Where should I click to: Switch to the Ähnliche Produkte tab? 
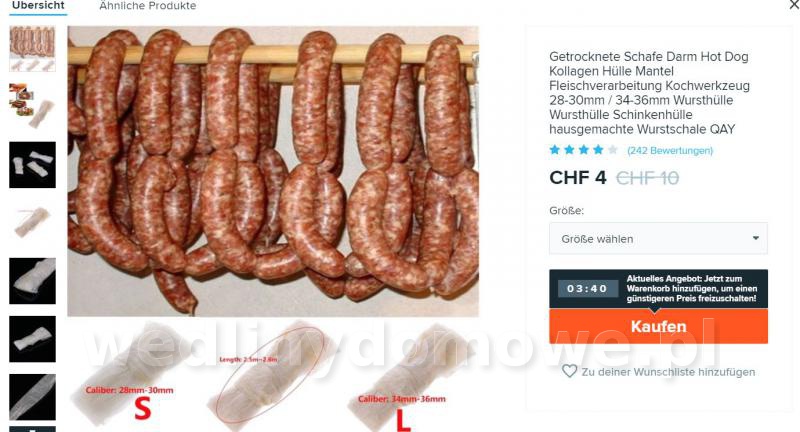[x=147, y=6]
